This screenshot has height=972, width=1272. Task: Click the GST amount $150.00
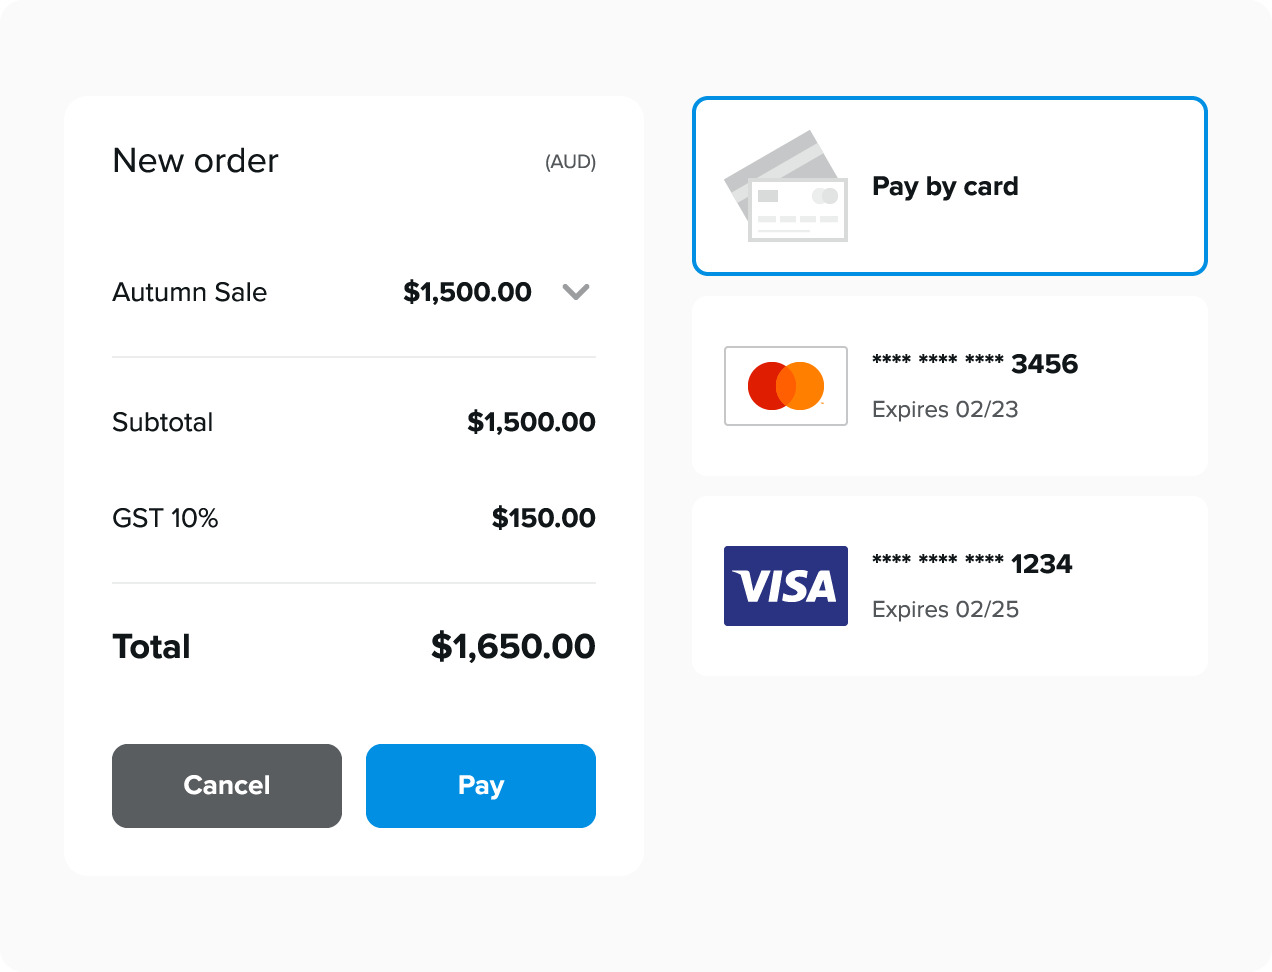coord(543,518)
